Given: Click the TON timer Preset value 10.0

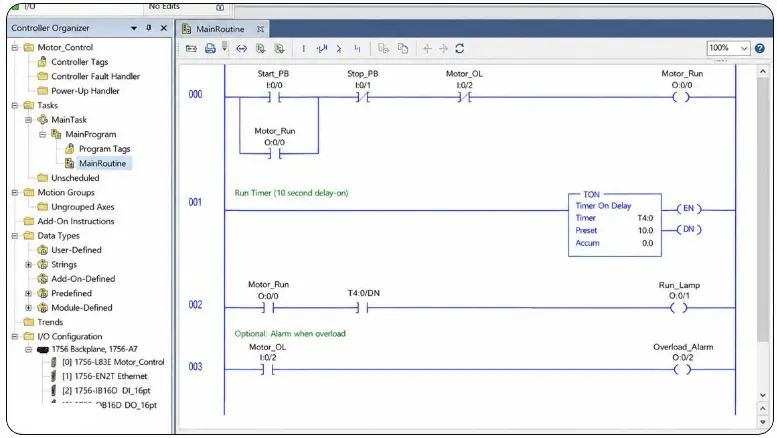Looking at the screenshot, I should [x=645, y=230].
